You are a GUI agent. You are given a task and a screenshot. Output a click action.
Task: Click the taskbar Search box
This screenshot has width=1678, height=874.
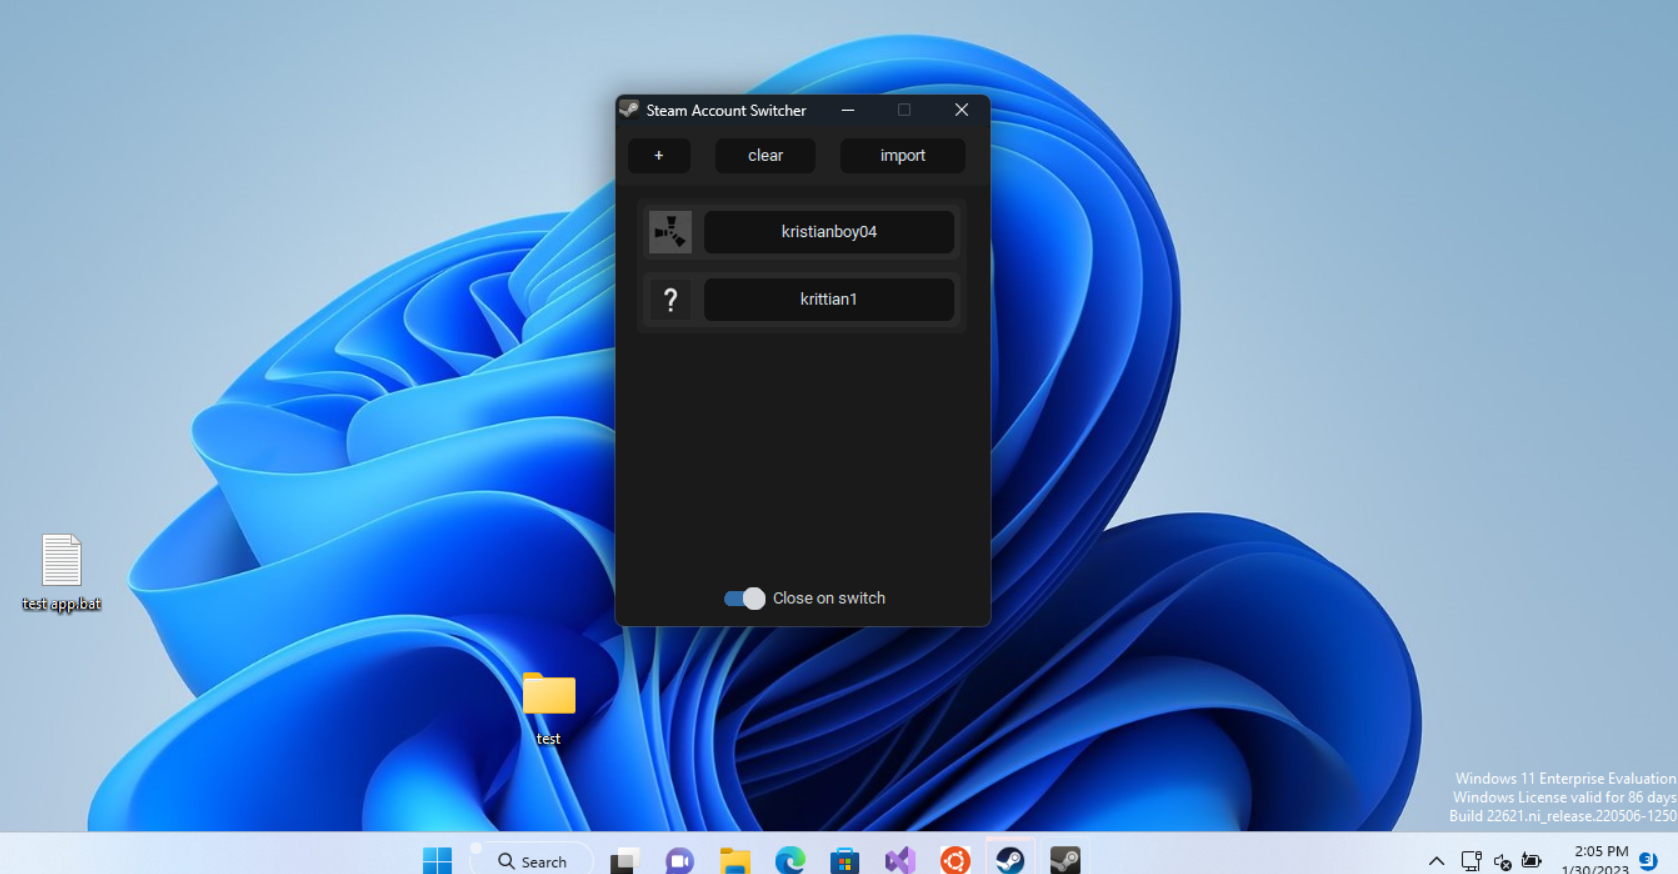coord(532,861)
